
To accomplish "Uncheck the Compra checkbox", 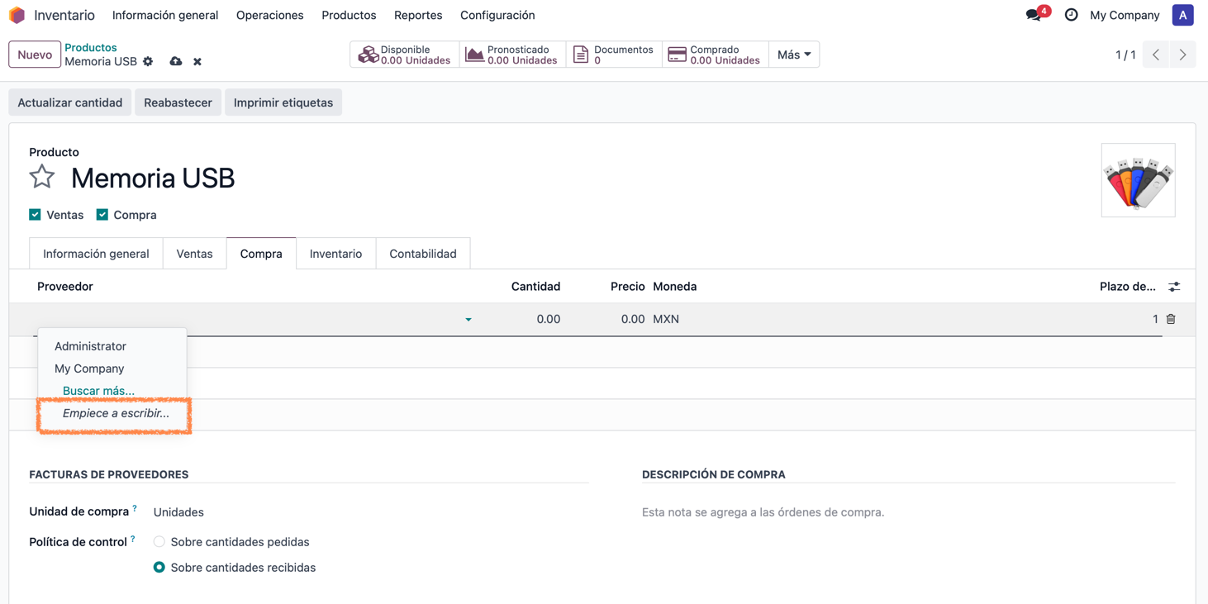I will pyautogui.click(x=102, y=215).
